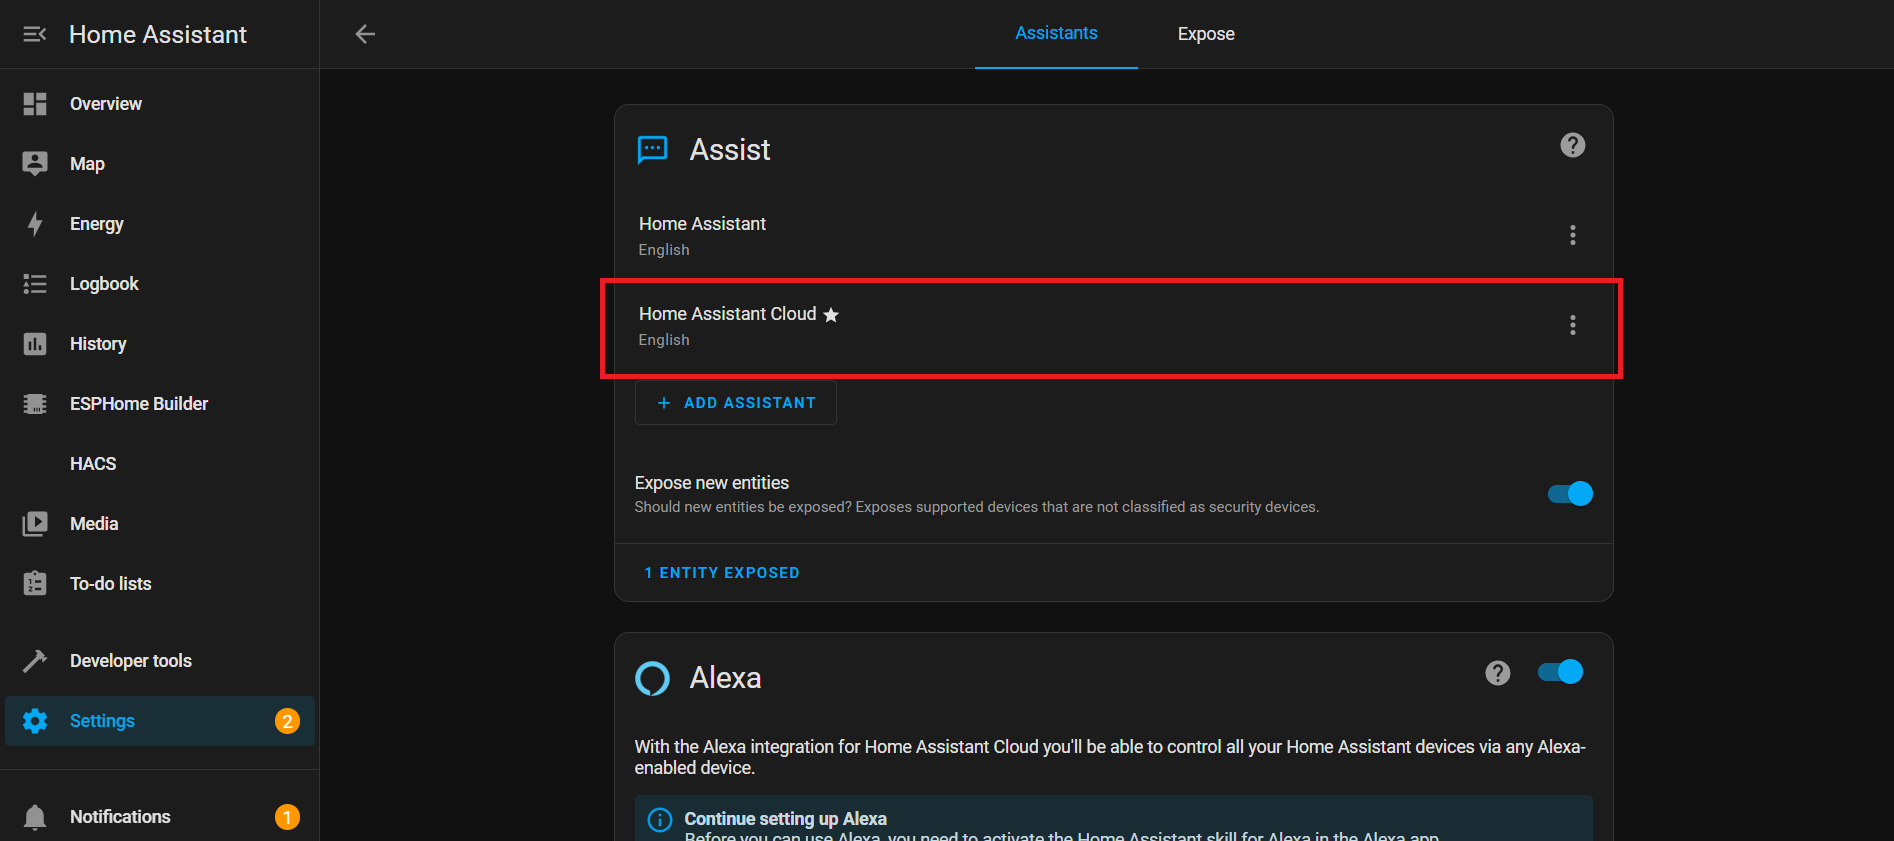Click the Expose new entities label

coord(712,483)
